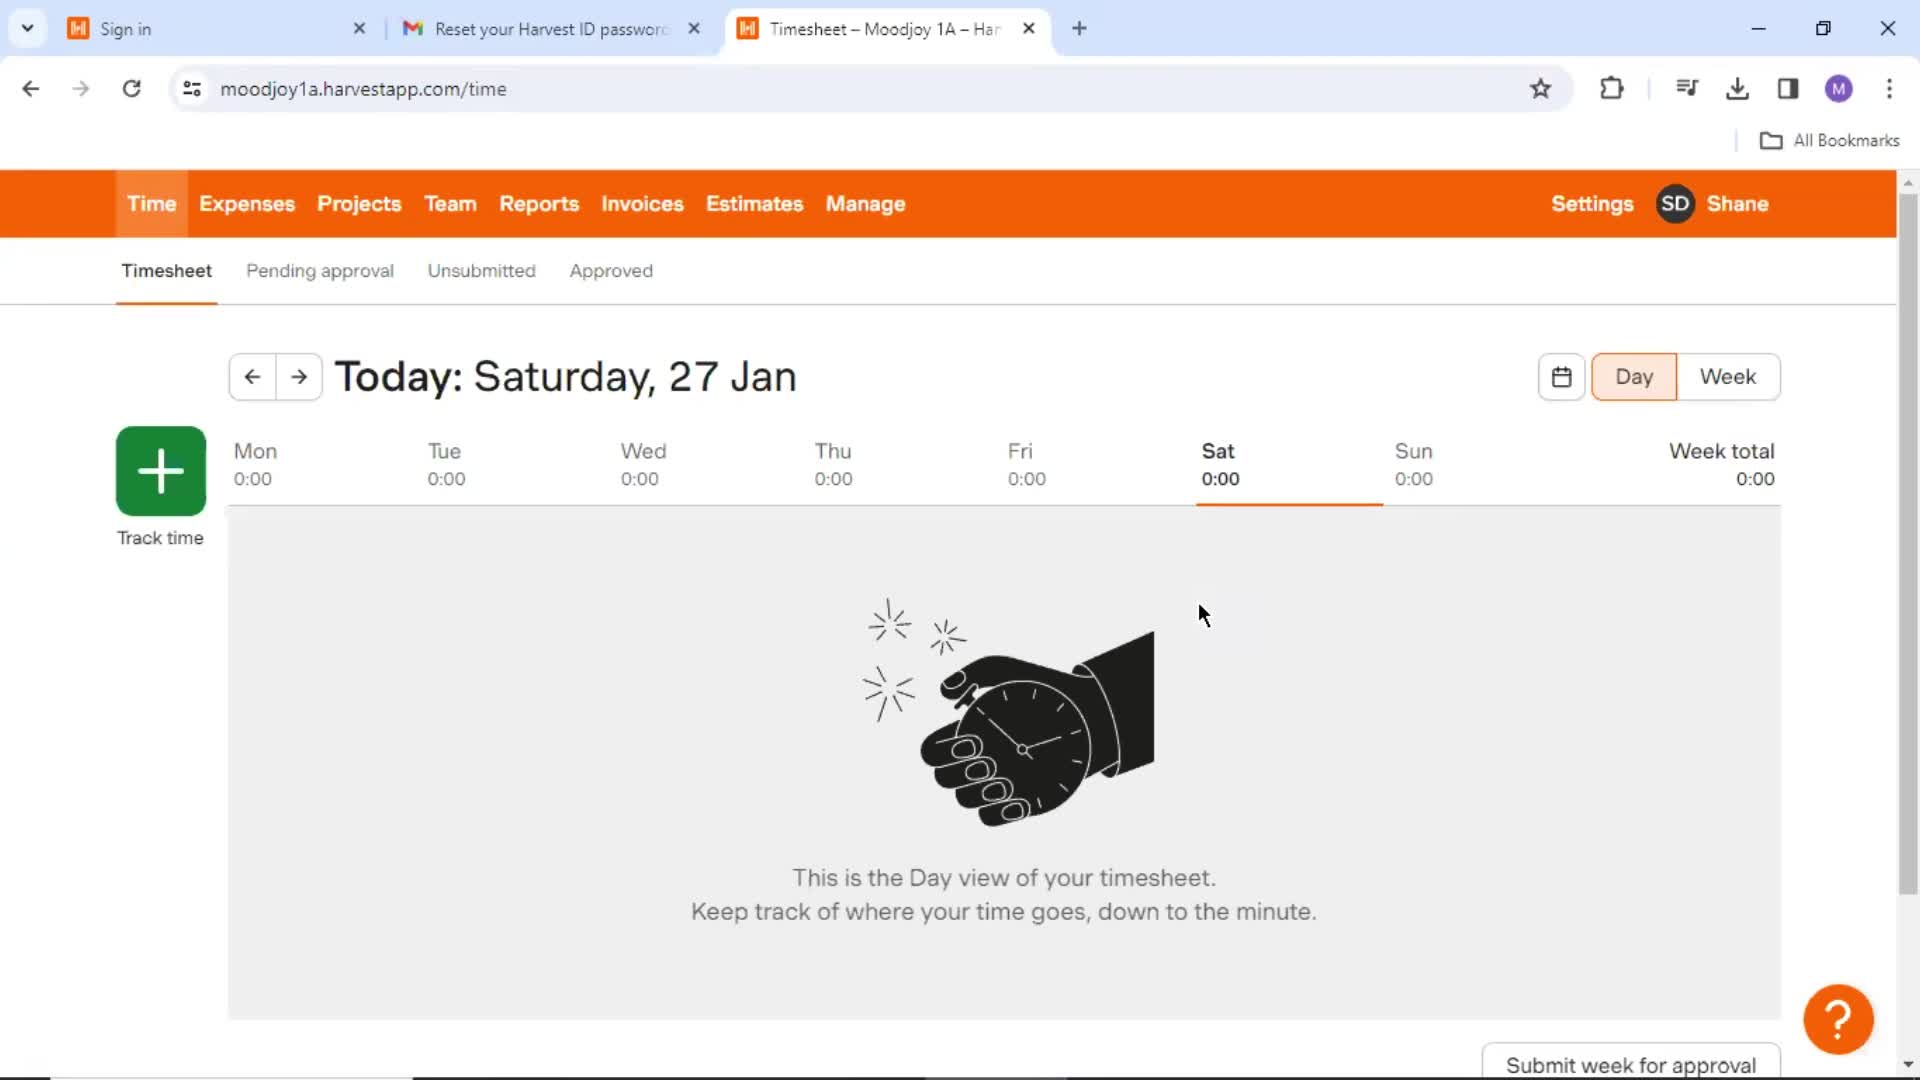Viewport: 1920px width, 1080px height.
Task: Navigate to next day arrow icon
Action: click(x=298, y=377)
